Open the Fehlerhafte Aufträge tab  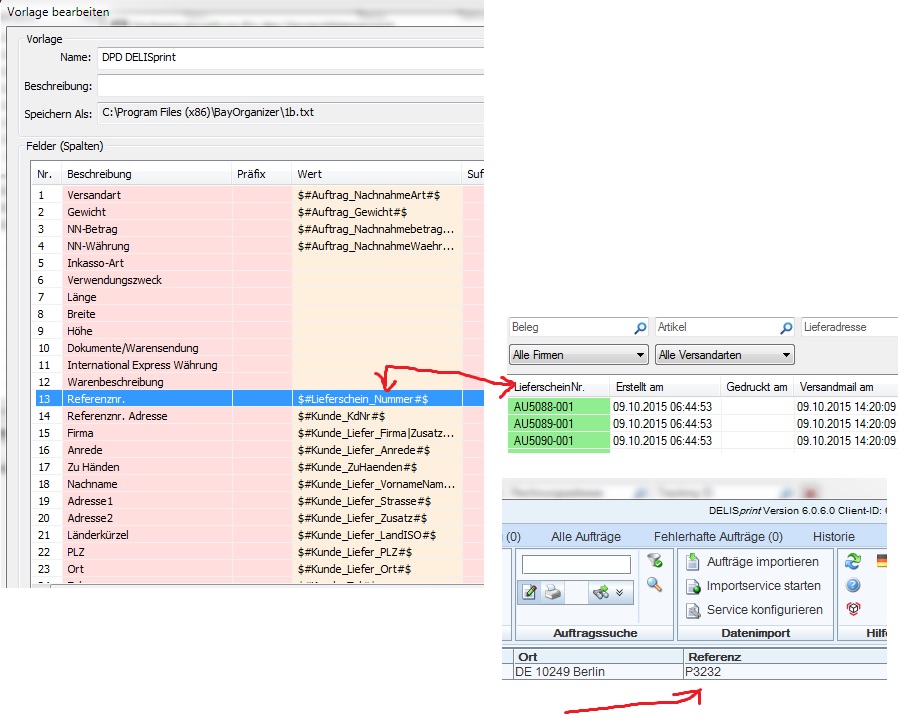[x=718, y=537]
